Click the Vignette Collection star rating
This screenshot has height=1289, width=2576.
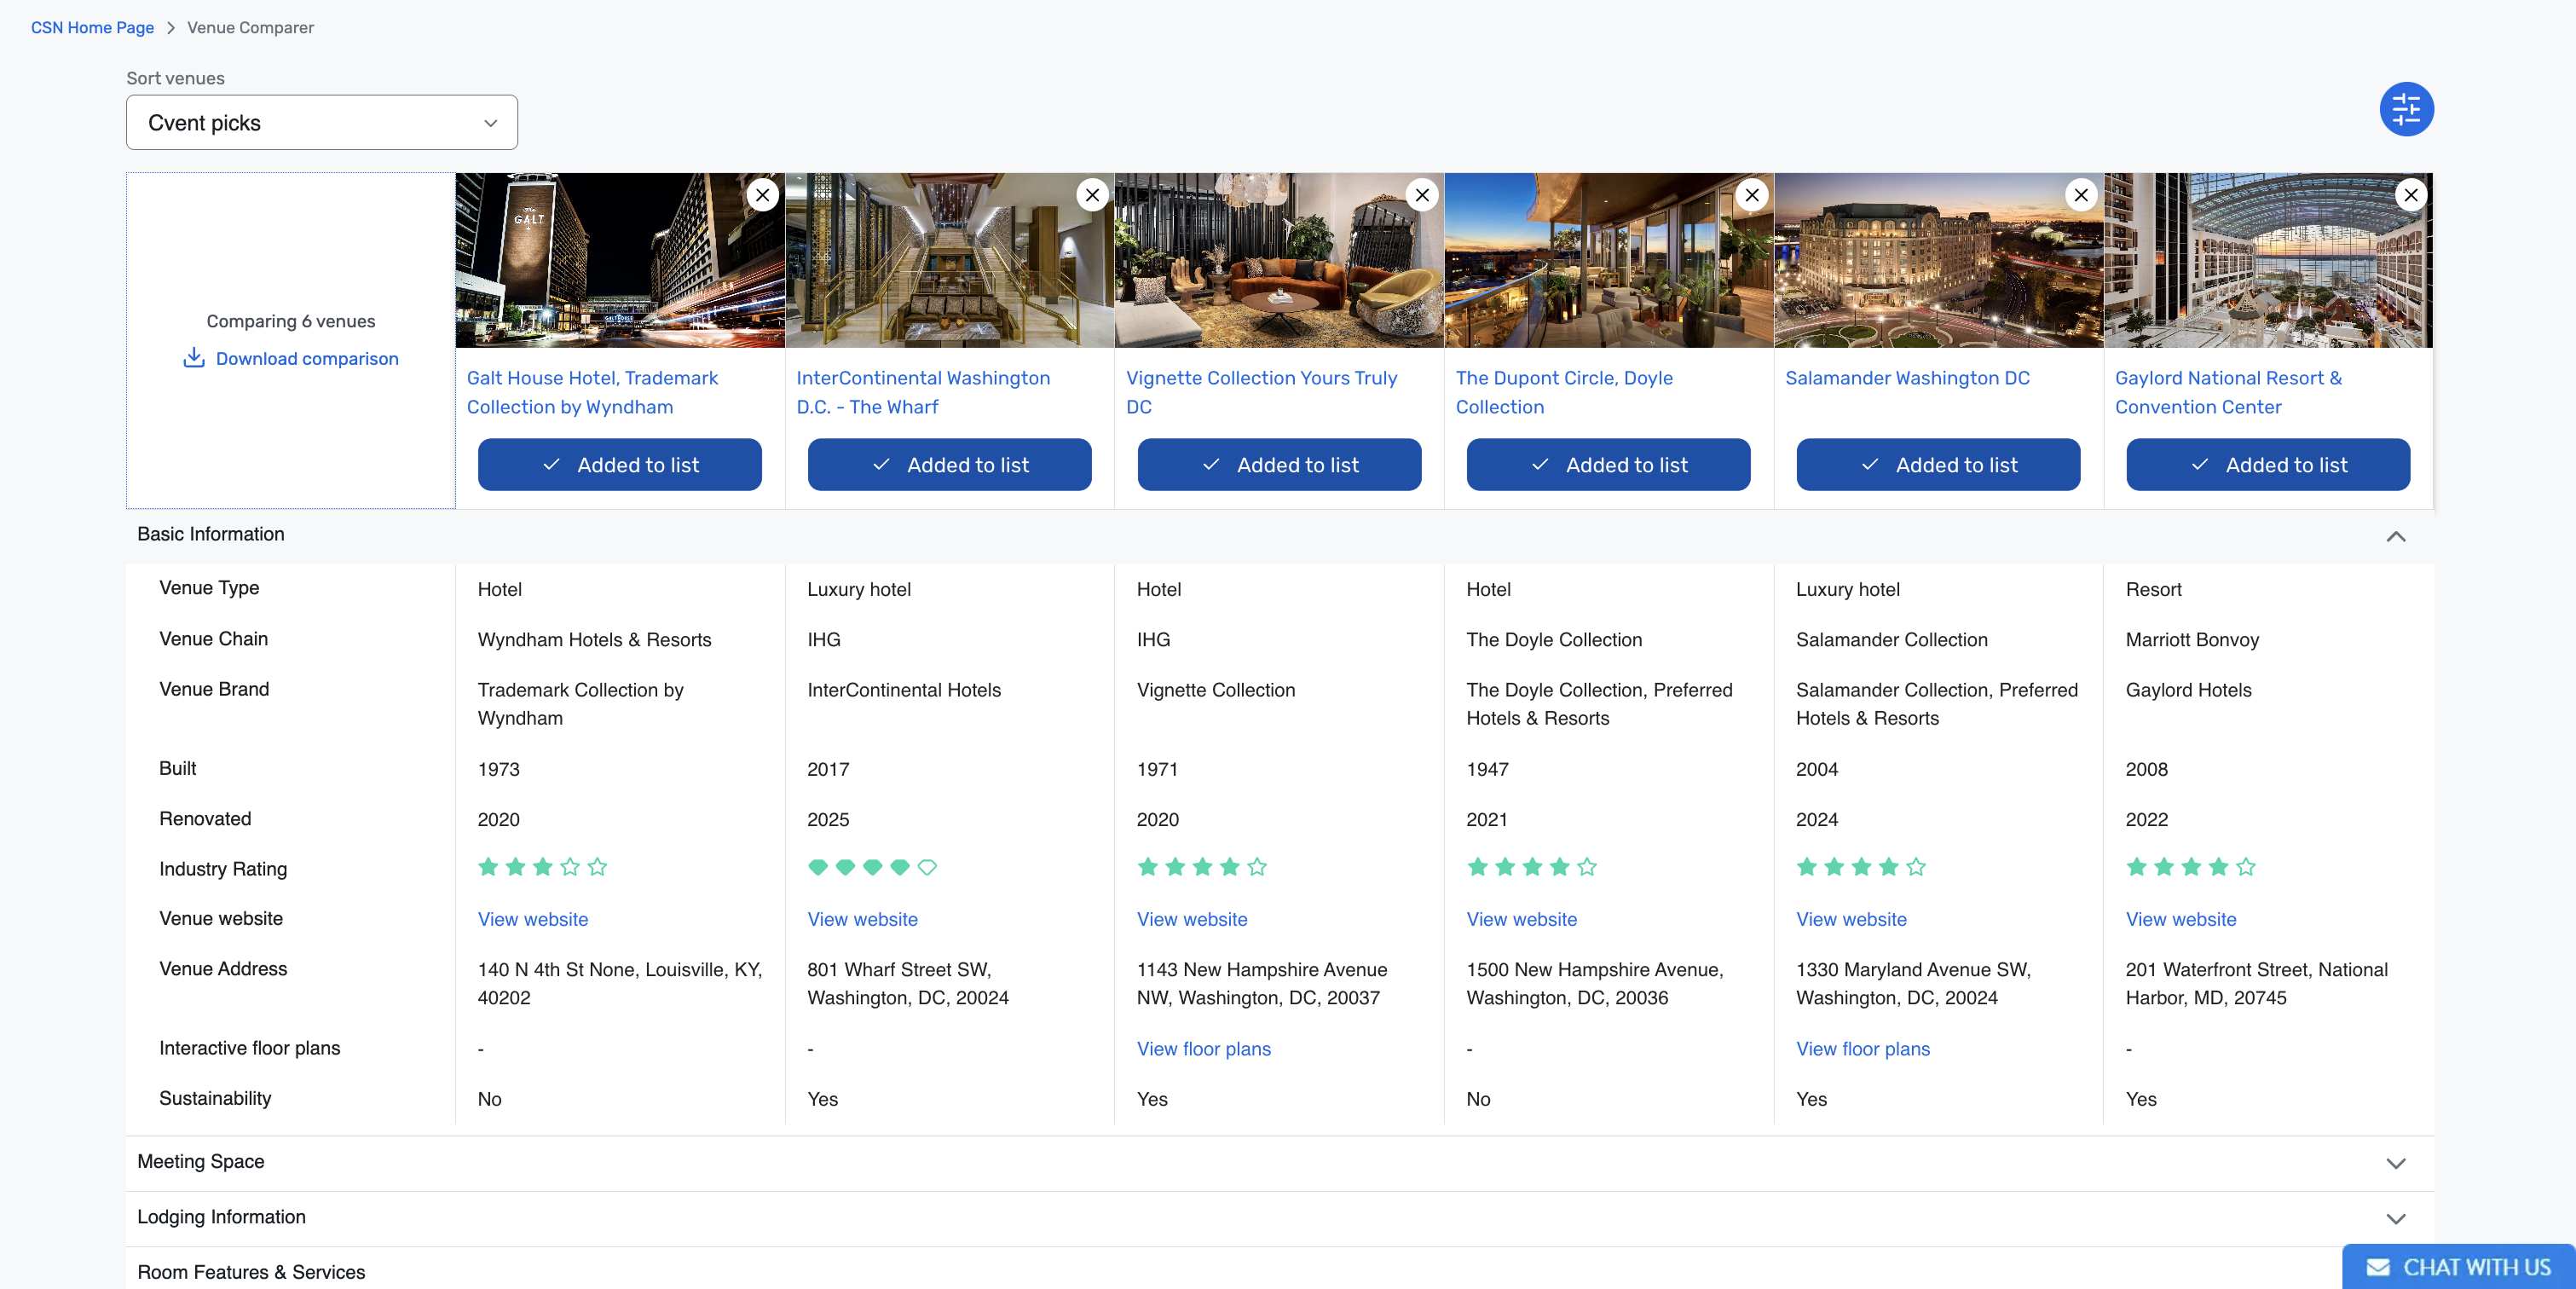tap(1202, 867)
